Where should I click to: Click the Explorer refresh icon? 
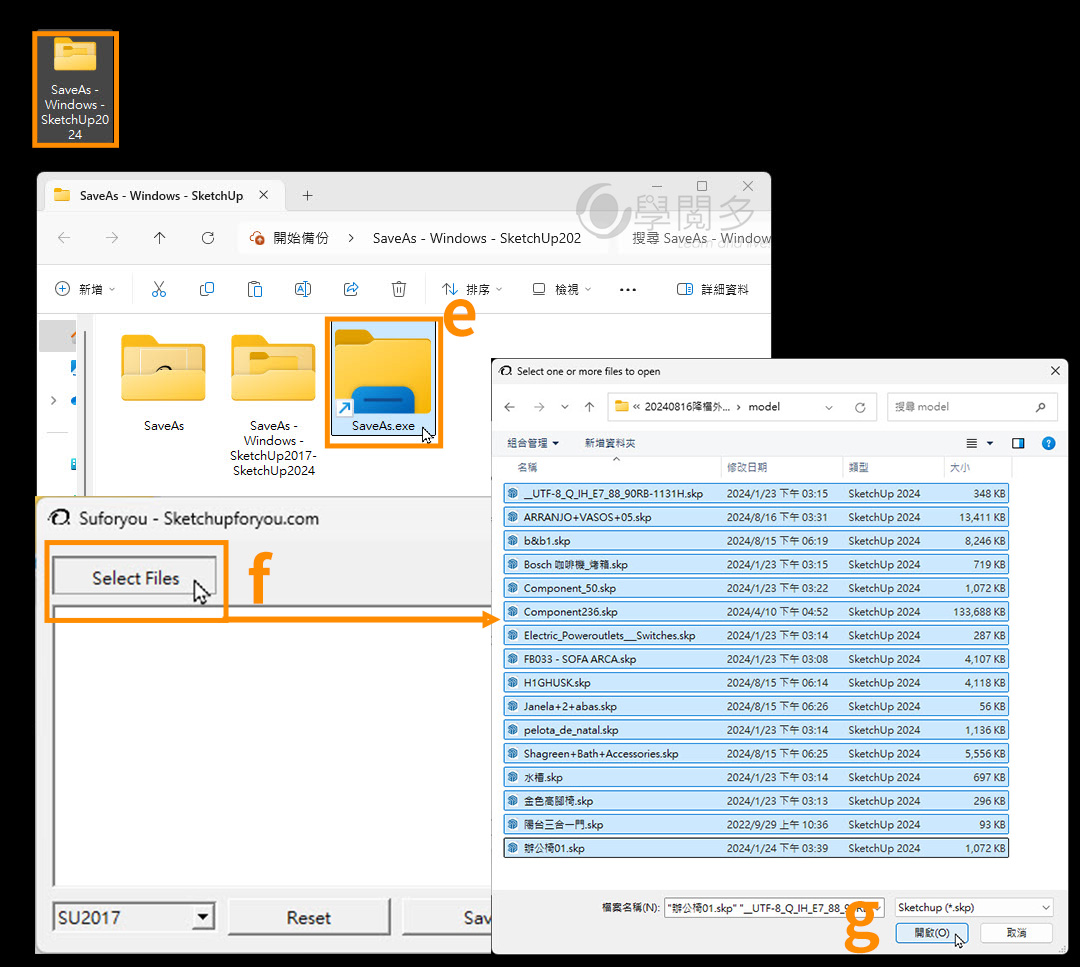[x=208, y=238]
